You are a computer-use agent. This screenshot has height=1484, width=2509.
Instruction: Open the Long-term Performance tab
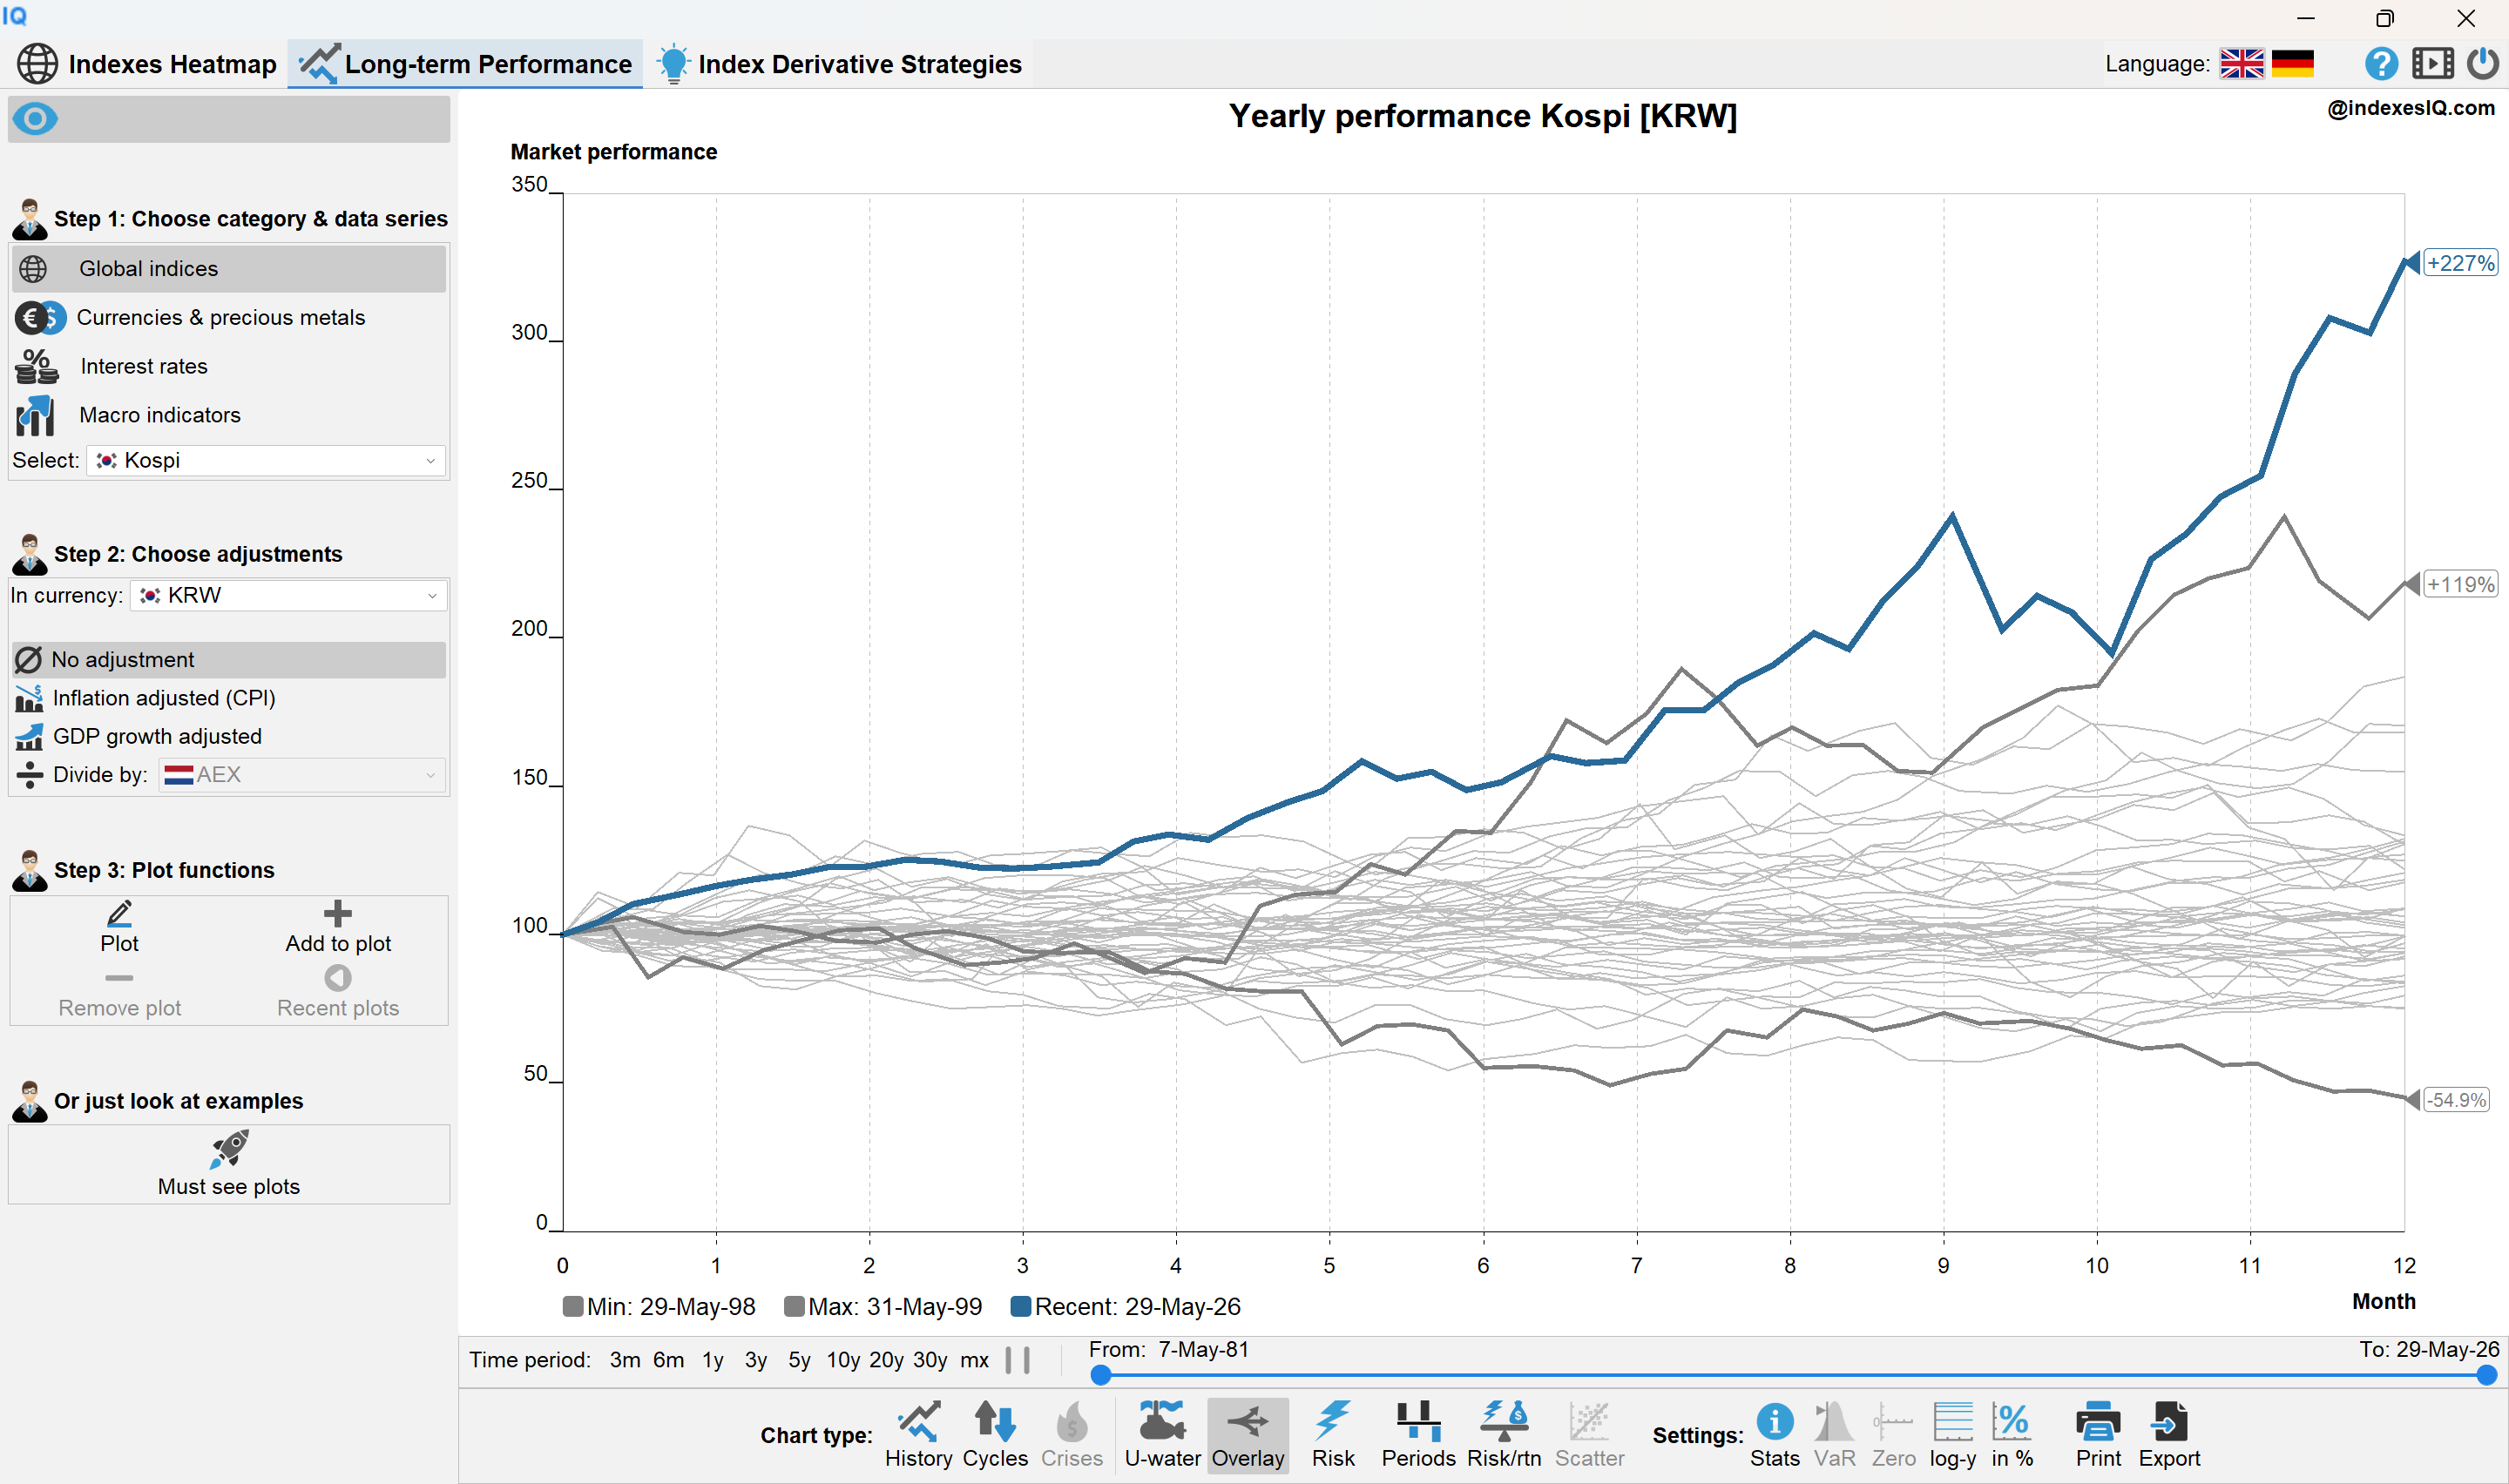pos(465,64)
